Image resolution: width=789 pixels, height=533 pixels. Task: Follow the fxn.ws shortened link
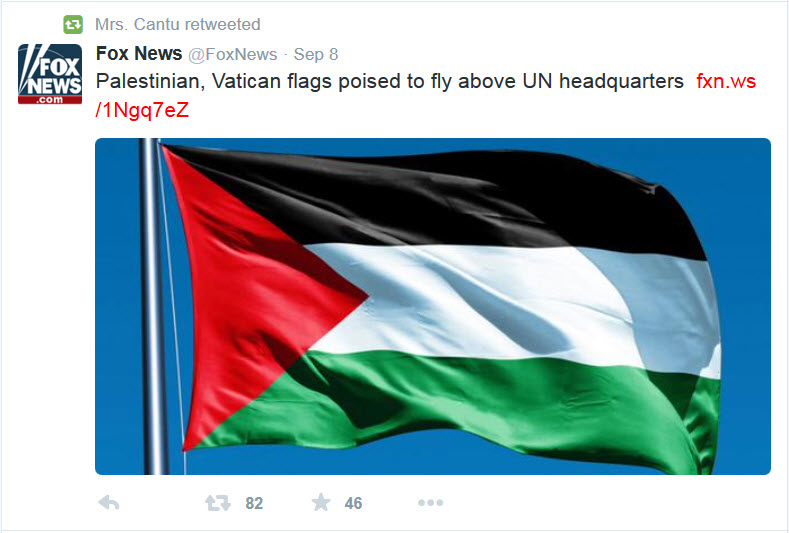pos(726,81)
